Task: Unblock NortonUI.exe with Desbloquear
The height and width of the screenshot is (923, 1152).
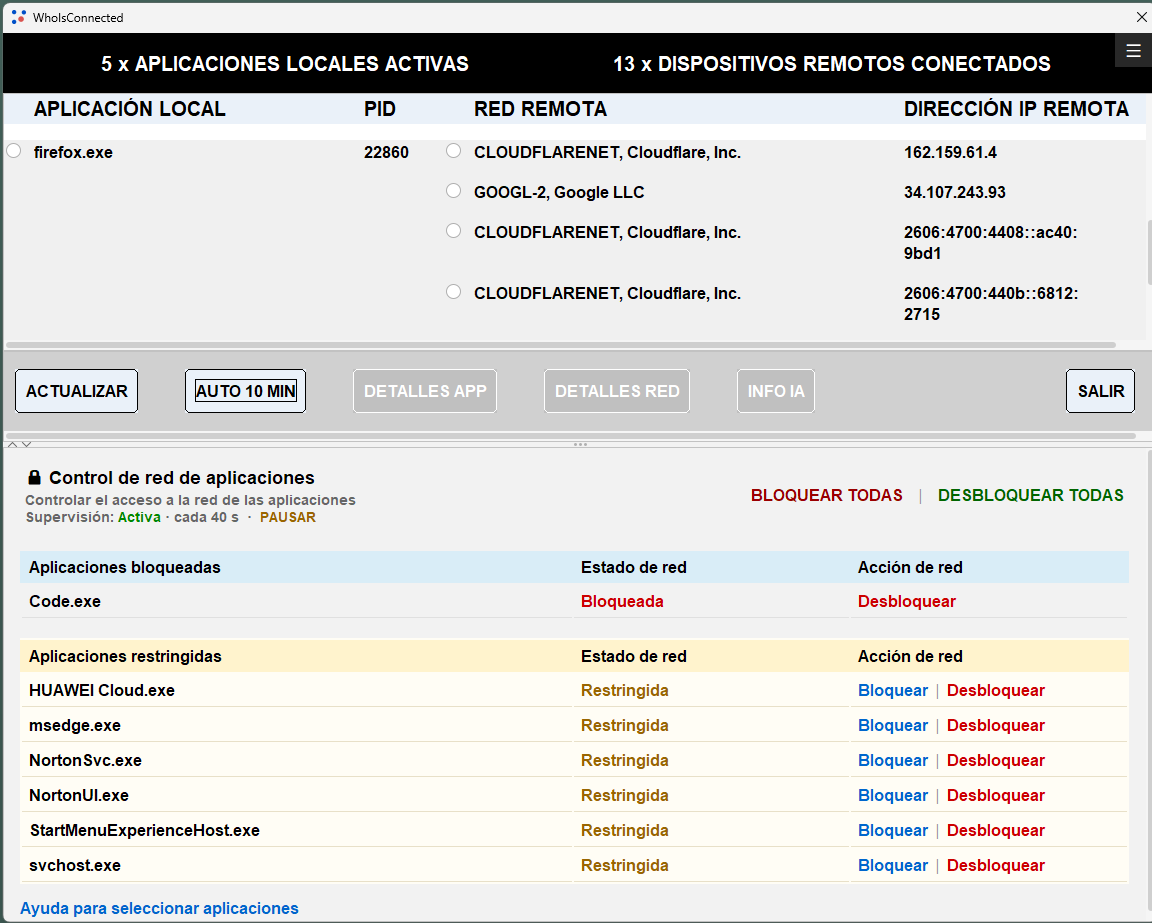Action: 996,795
